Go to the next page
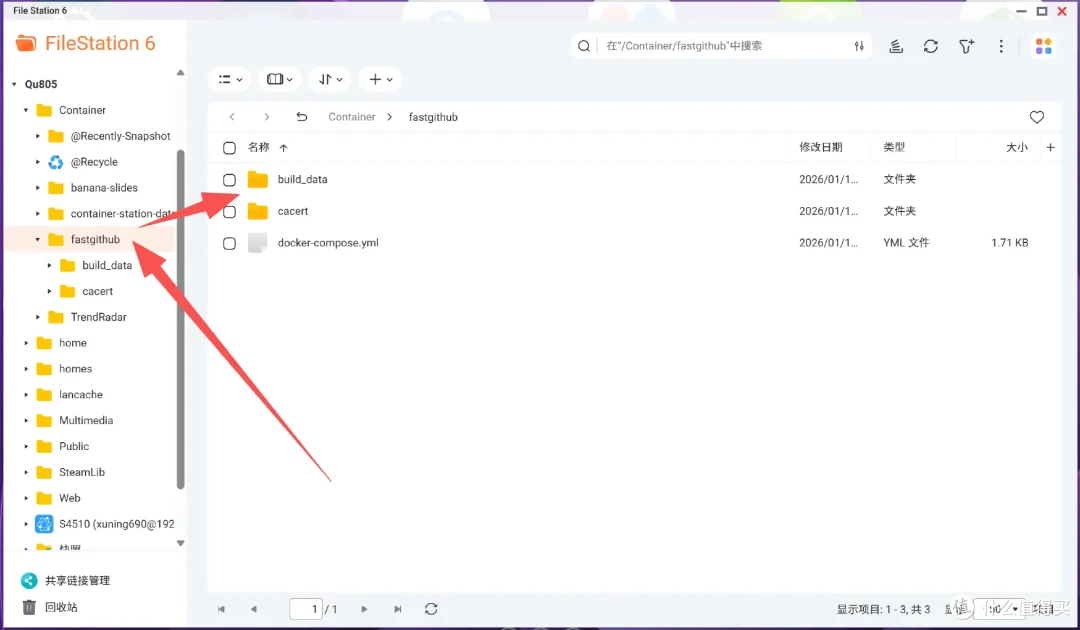 pos(364,609)
